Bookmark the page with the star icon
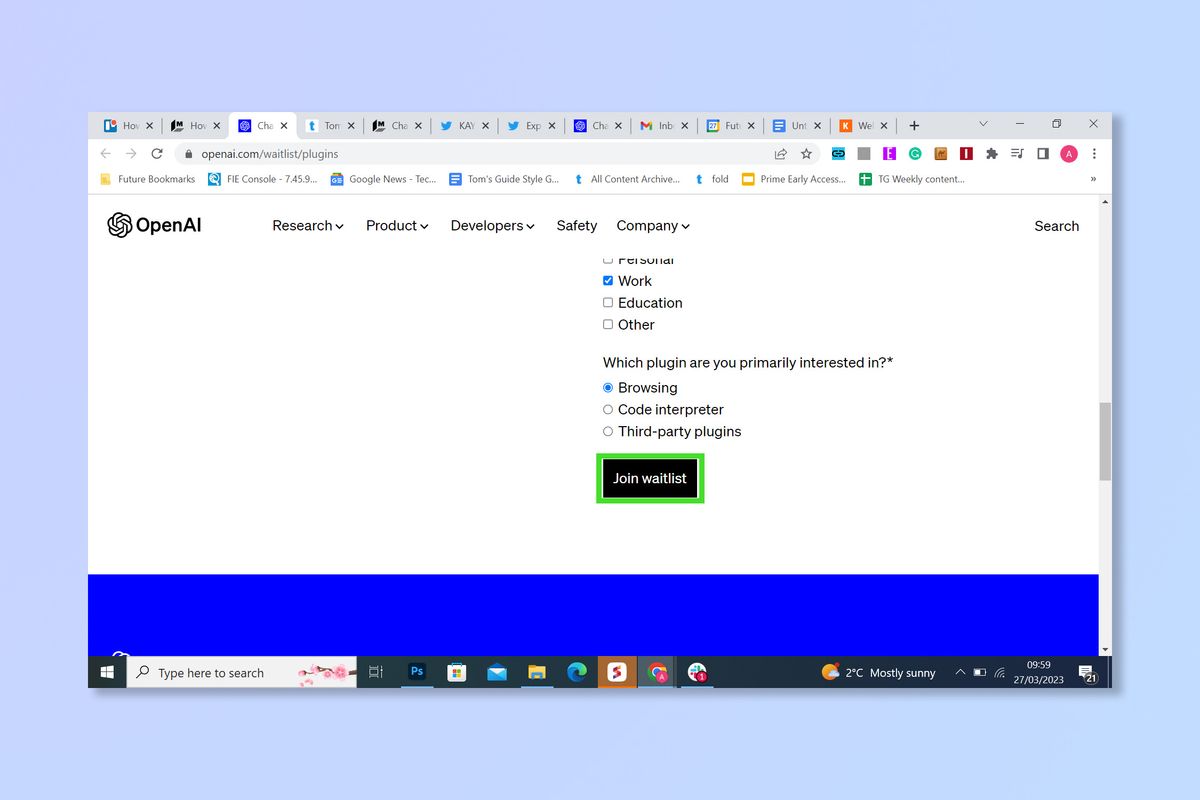 click(x=807, y=154)
